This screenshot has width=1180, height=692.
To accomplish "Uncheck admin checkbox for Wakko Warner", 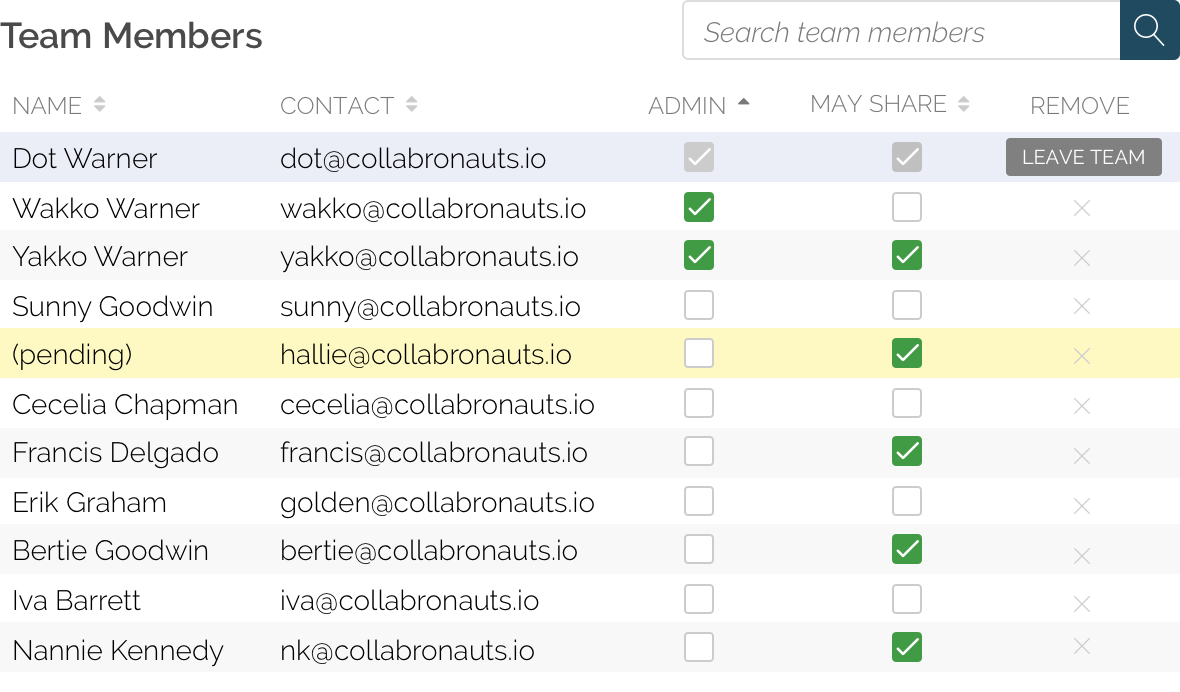I will click(x=698, y=207).
